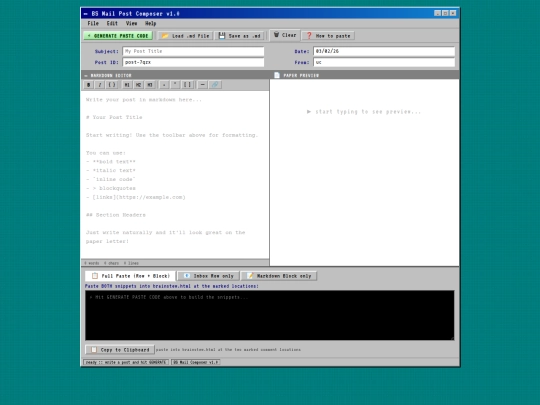Click the black paste code output box
Image resolution: width=540 pixels, height=405 pixels.
click(270, 315)
